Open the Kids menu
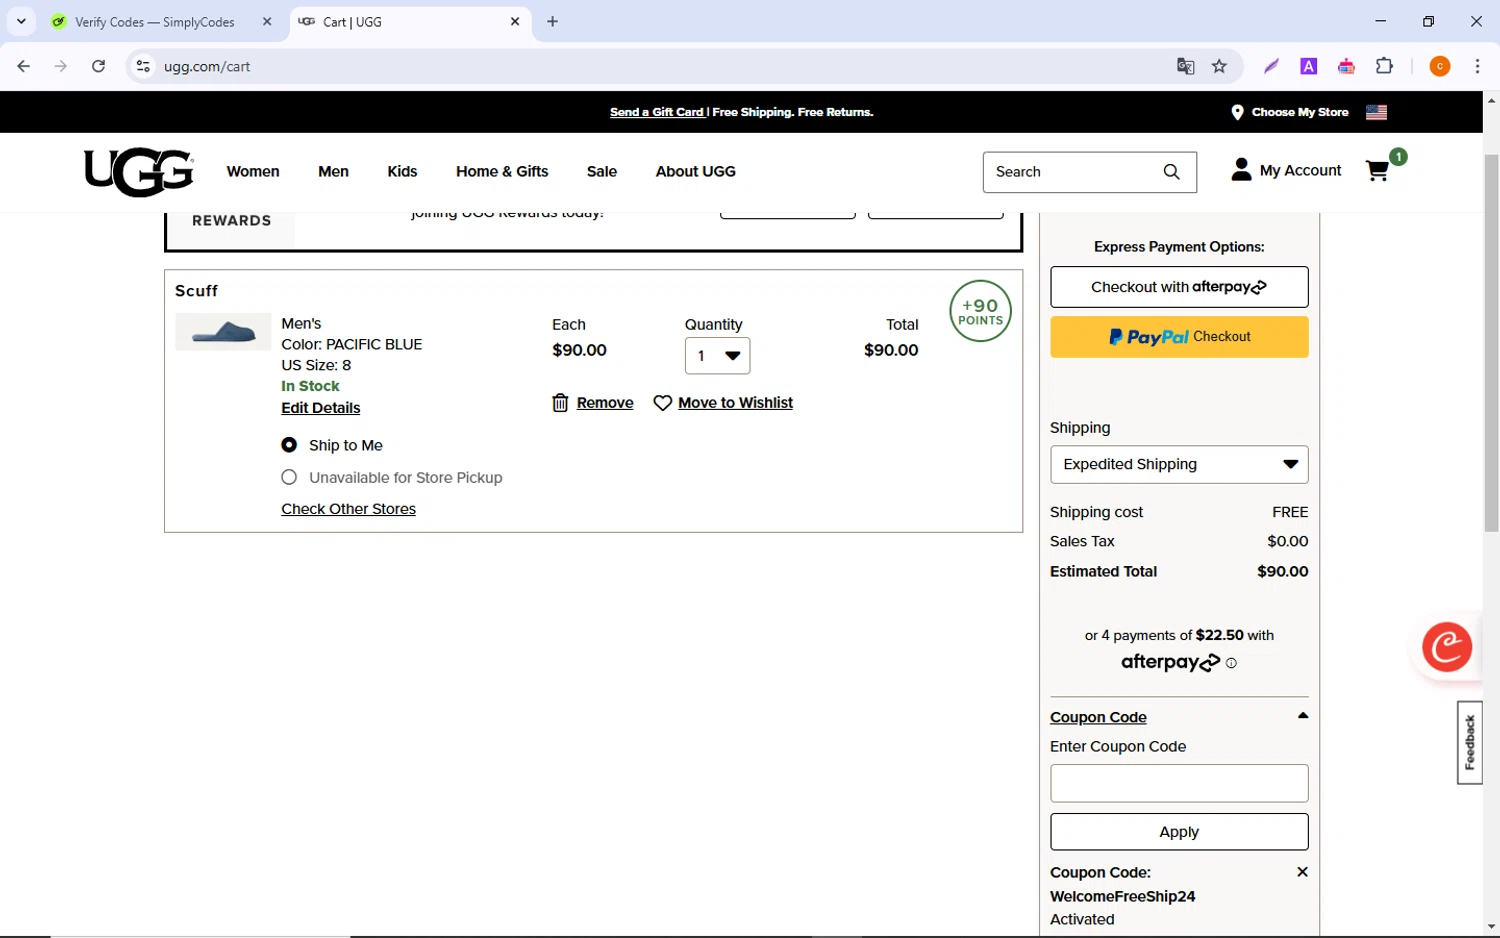 point(402,171)
